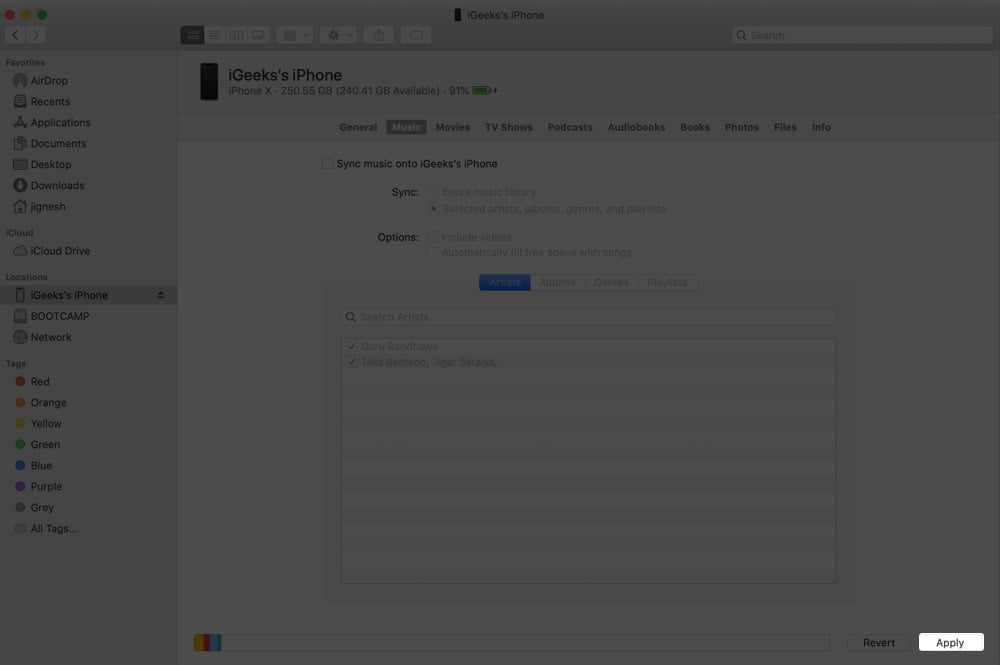The height and width of the screenshot is (665, 1000).
Task: Switch to the Podcasts tab
Action: [x=570, y=127]
